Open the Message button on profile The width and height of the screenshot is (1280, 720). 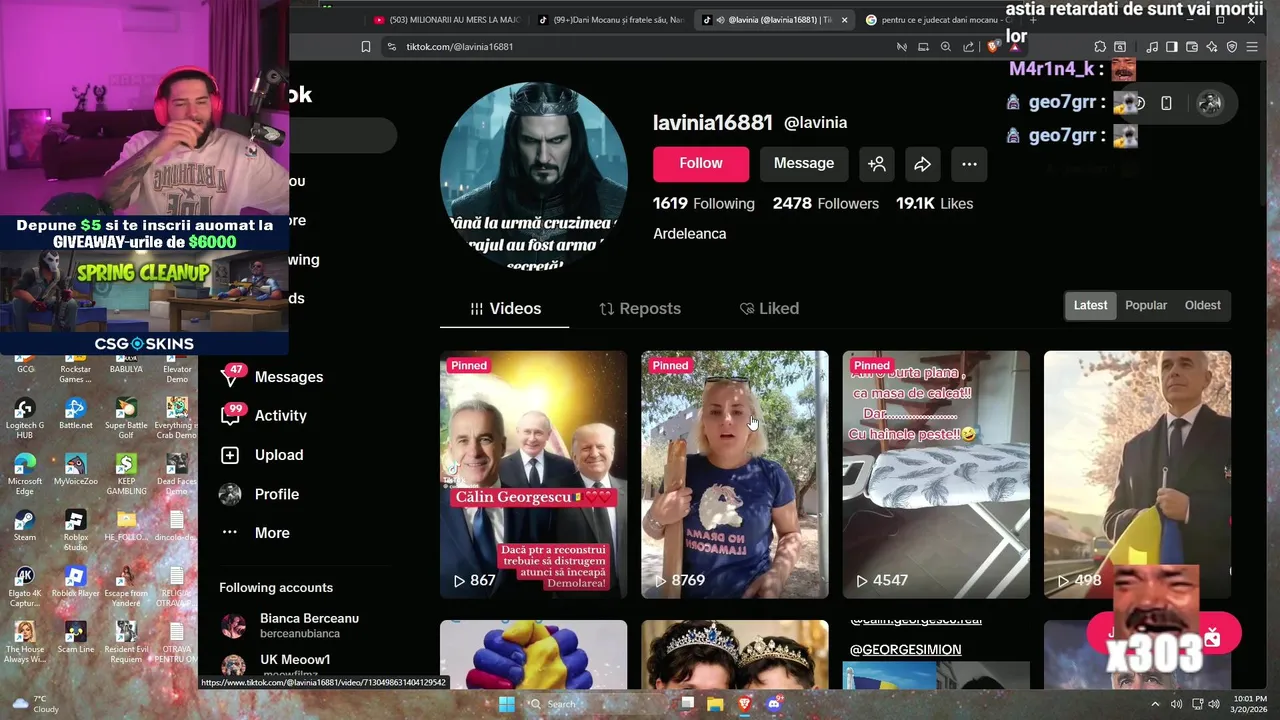[x=804, y=164]
